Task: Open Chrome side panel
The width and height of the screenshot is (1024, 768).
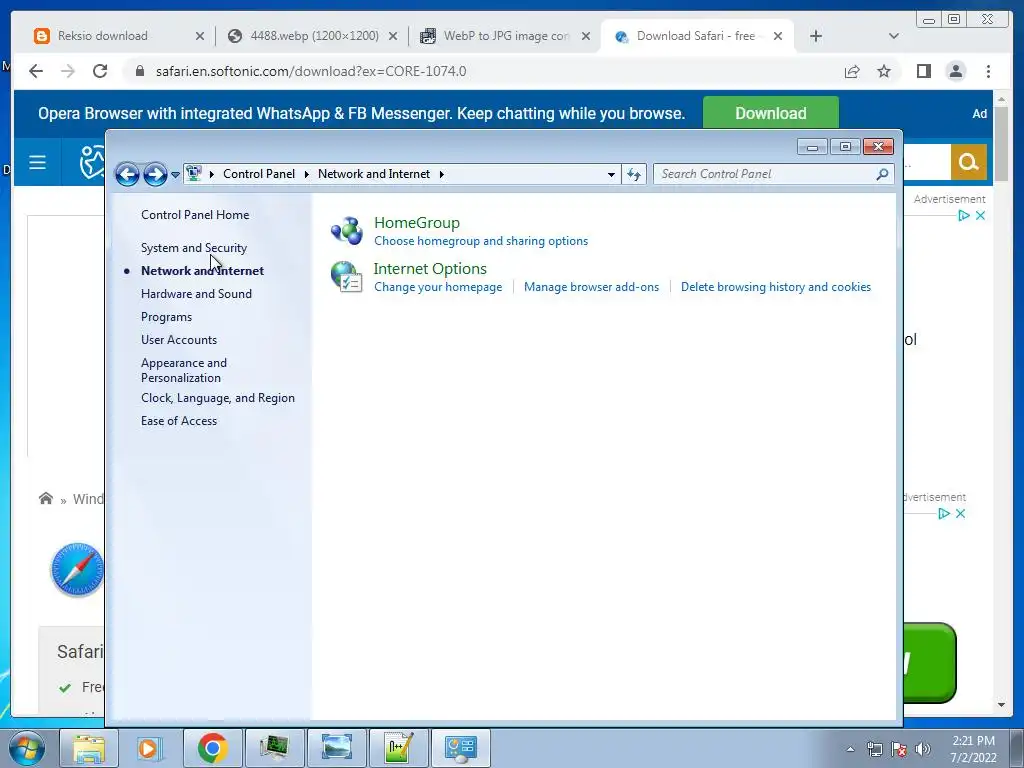Action: pyautogui.click(x=923, y=71)
